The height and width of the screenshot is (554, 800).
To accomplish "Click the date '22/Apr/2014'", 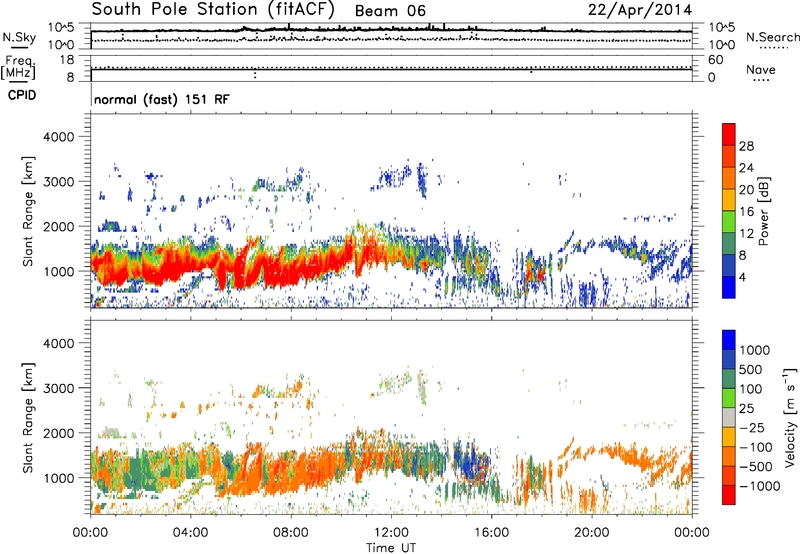I will coord(640,10).
